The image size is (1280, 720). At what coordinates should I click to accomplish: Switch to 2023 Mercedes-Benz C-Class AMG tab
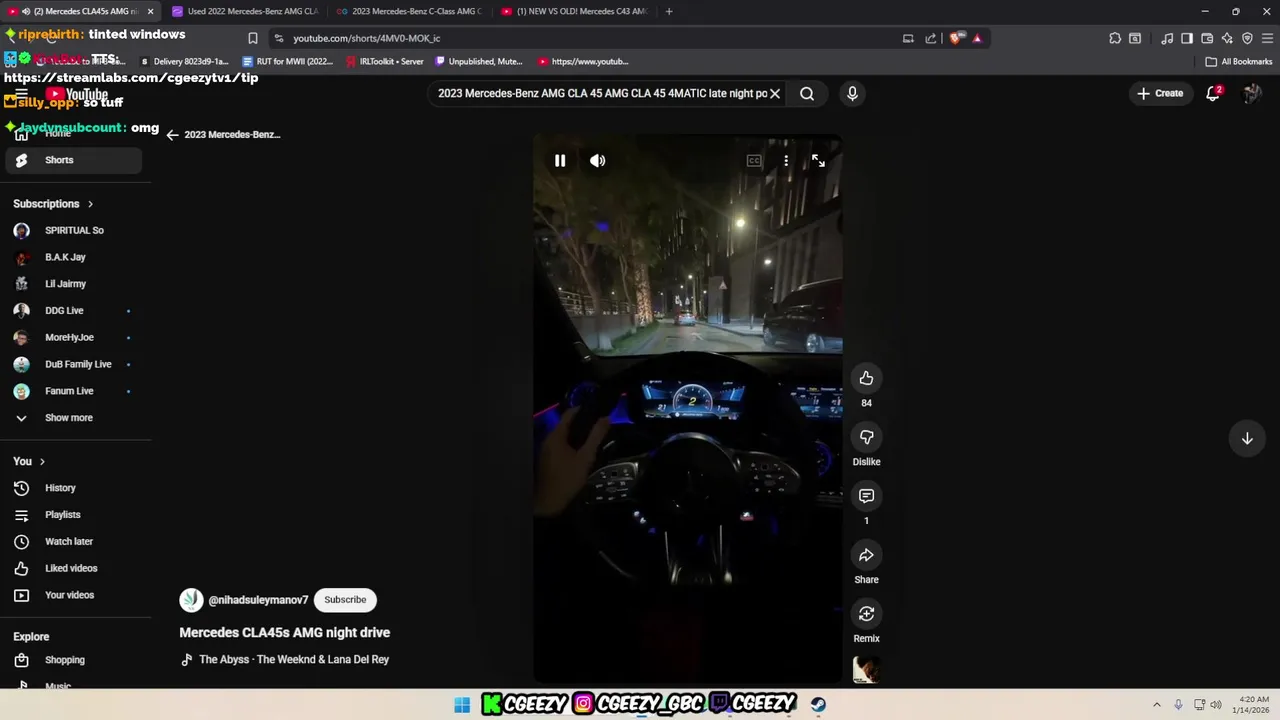pos(408,11)
